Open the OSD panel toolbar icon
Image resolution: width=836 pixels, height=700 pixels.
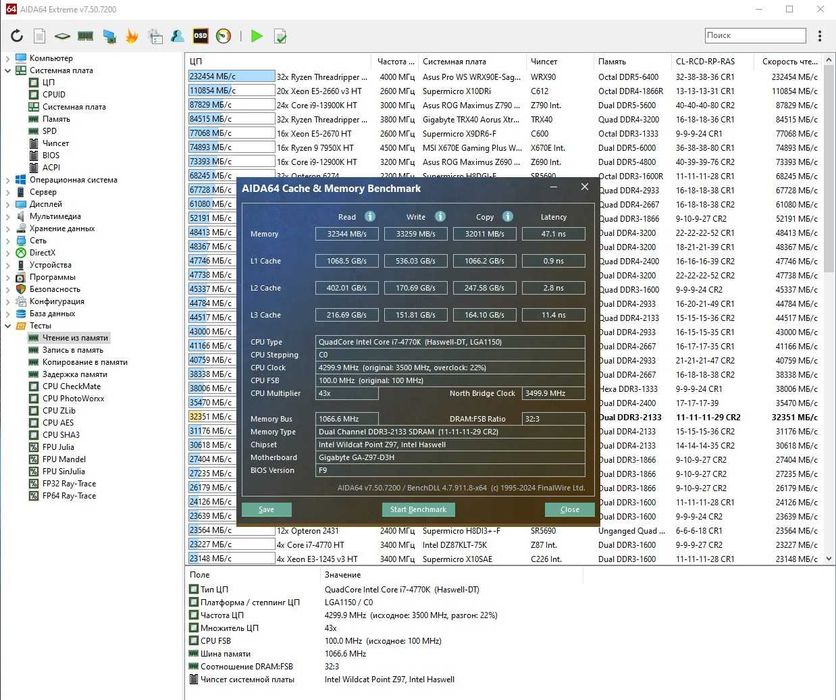pos(200,36)
